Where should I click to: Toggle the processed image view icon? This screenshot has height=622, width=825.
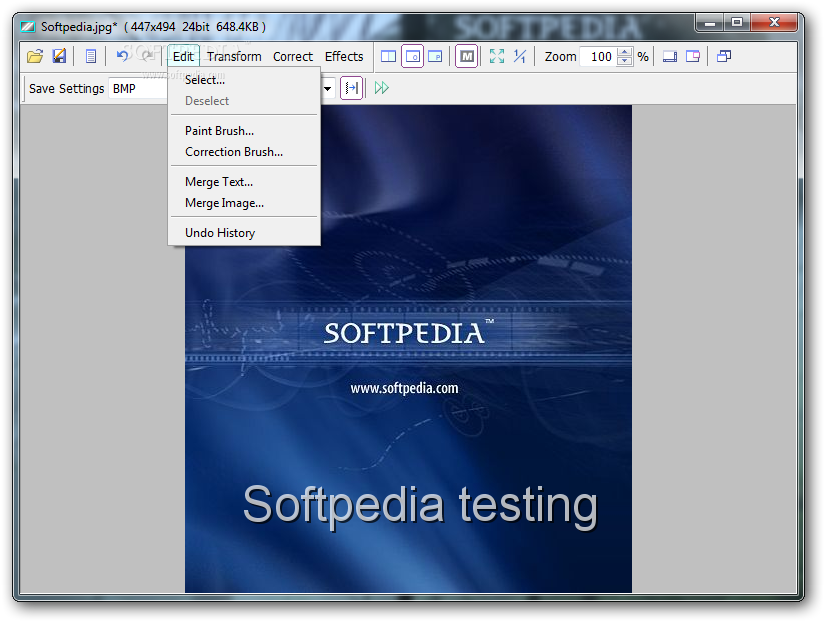(435, 56)
